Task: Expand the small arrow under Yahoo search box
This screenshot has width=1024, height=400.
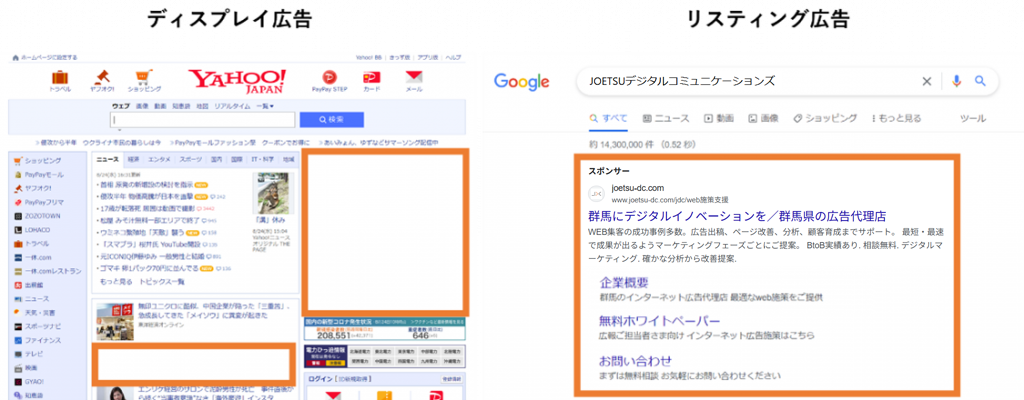Action: 118,130
